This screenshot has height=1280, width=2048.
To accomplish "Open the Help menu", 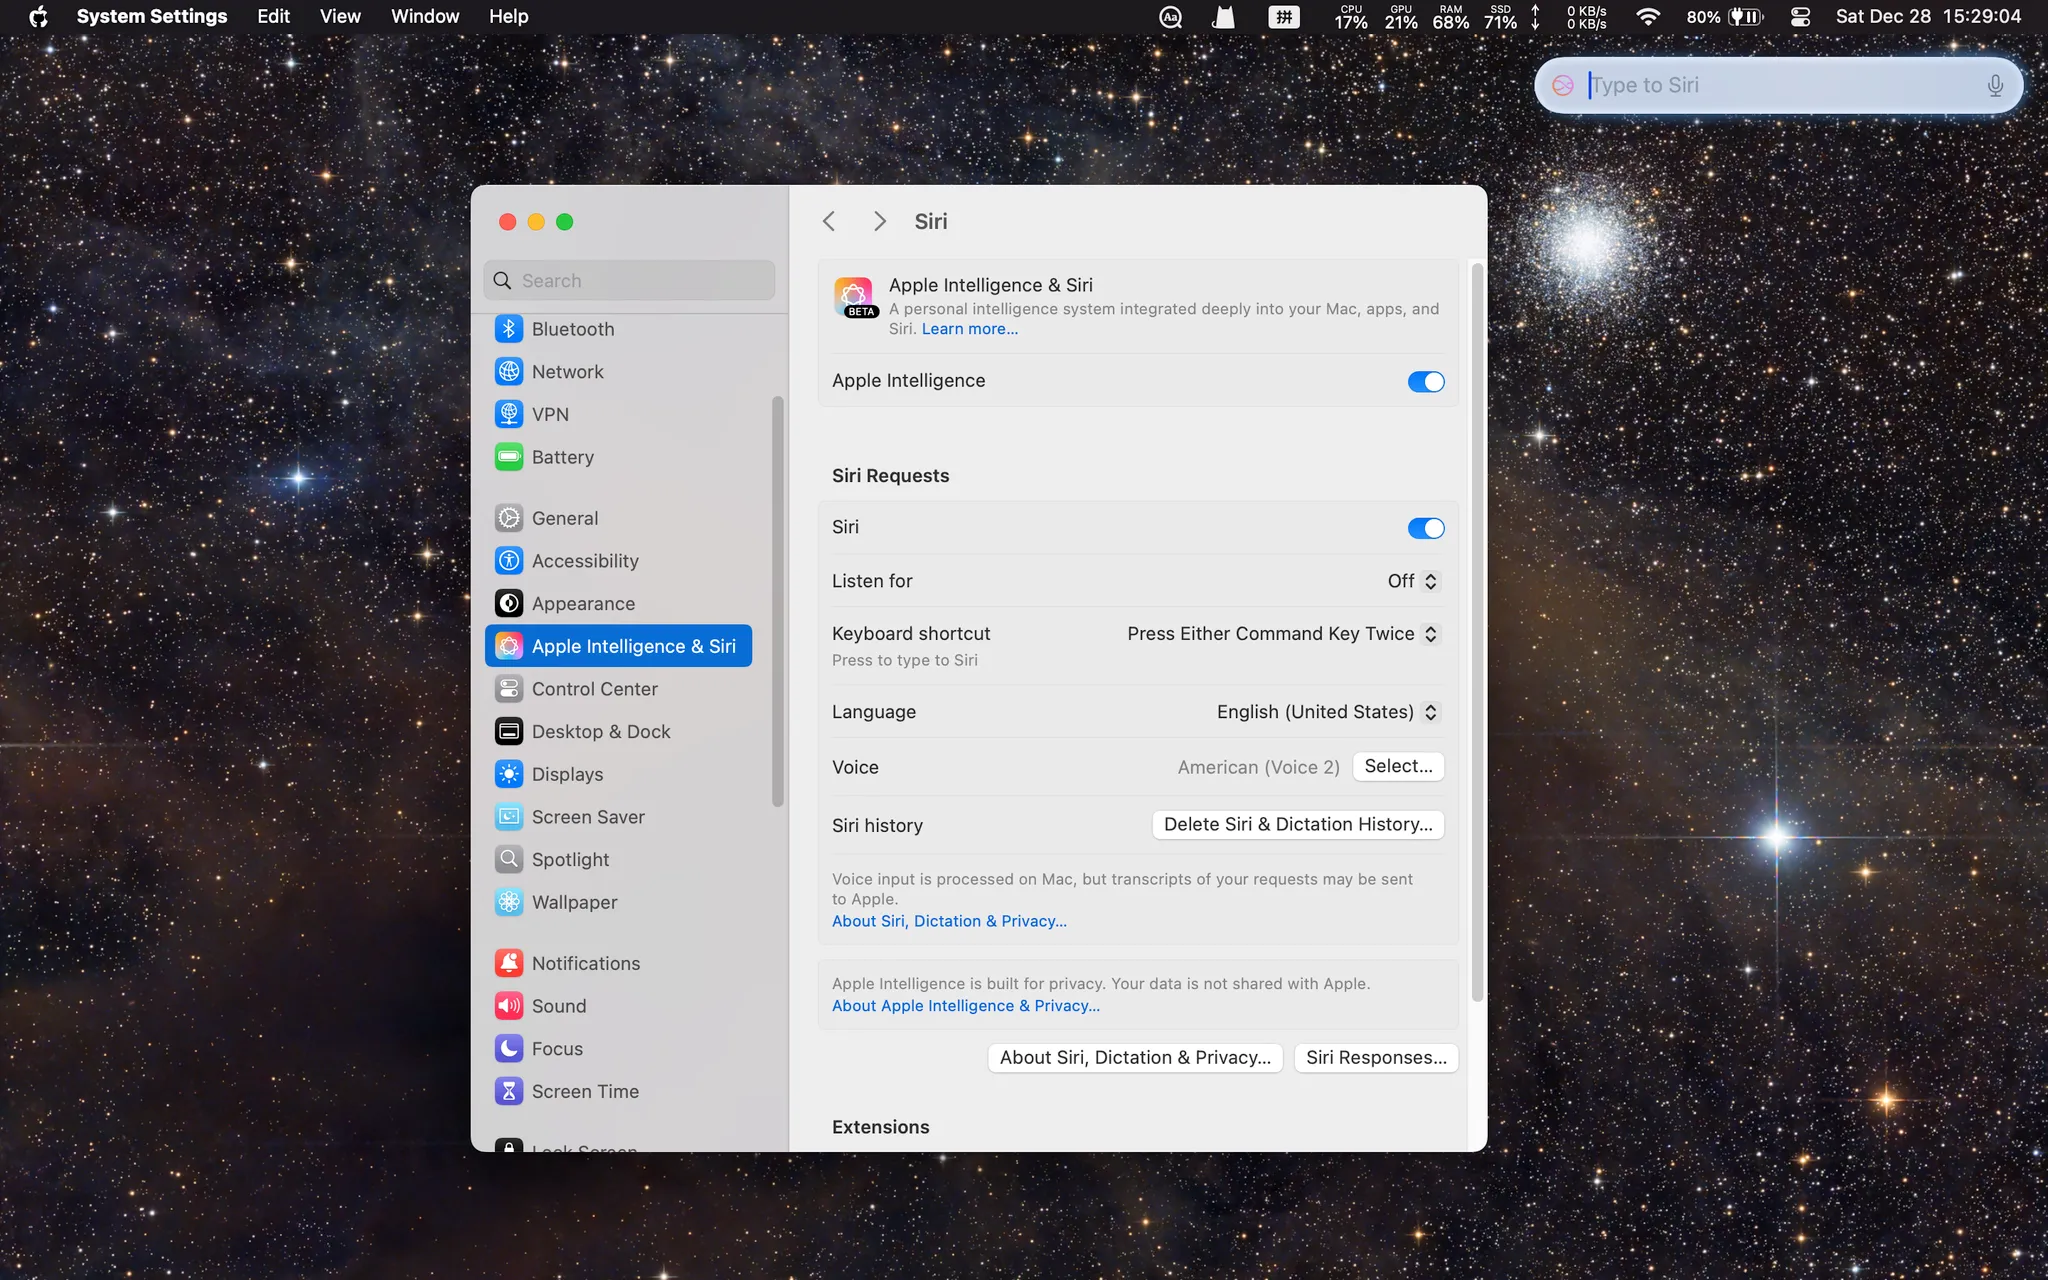I will (x=508, y=17).
